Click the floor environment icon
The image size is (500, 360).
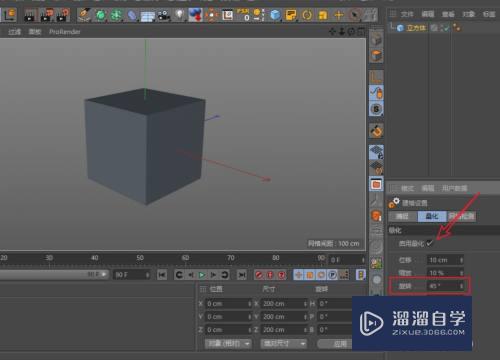147,16
